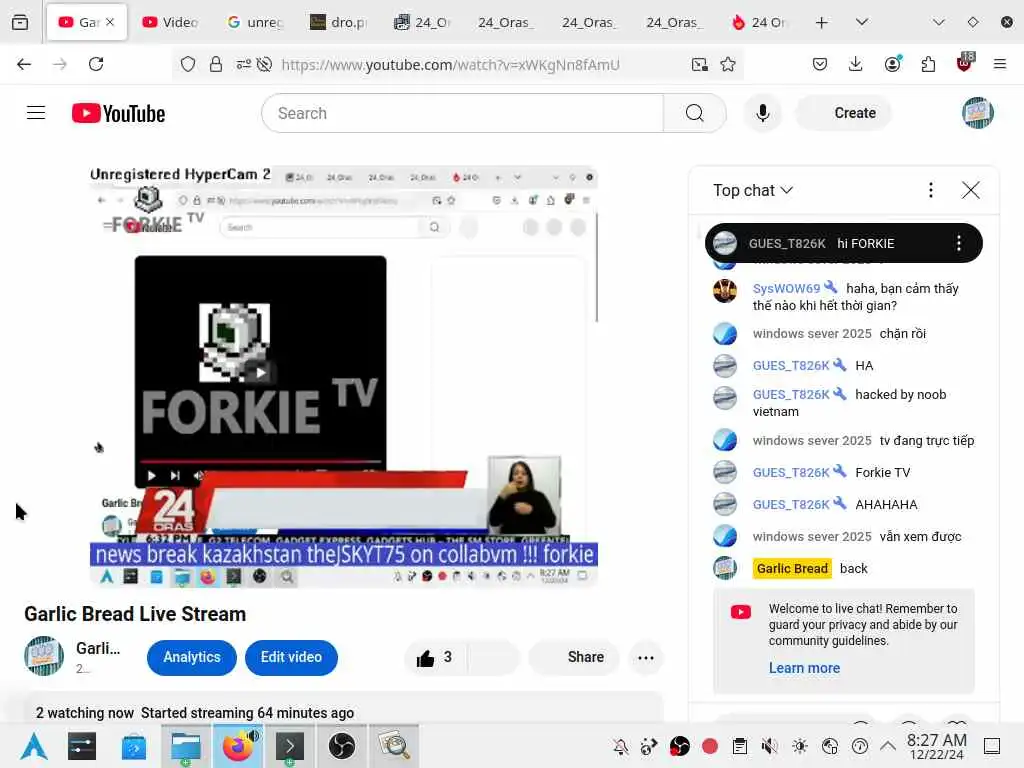Viewport: 1024px width, 768px height.
Task: Switch to tab with fire icon
Action: tap(760, 22)
